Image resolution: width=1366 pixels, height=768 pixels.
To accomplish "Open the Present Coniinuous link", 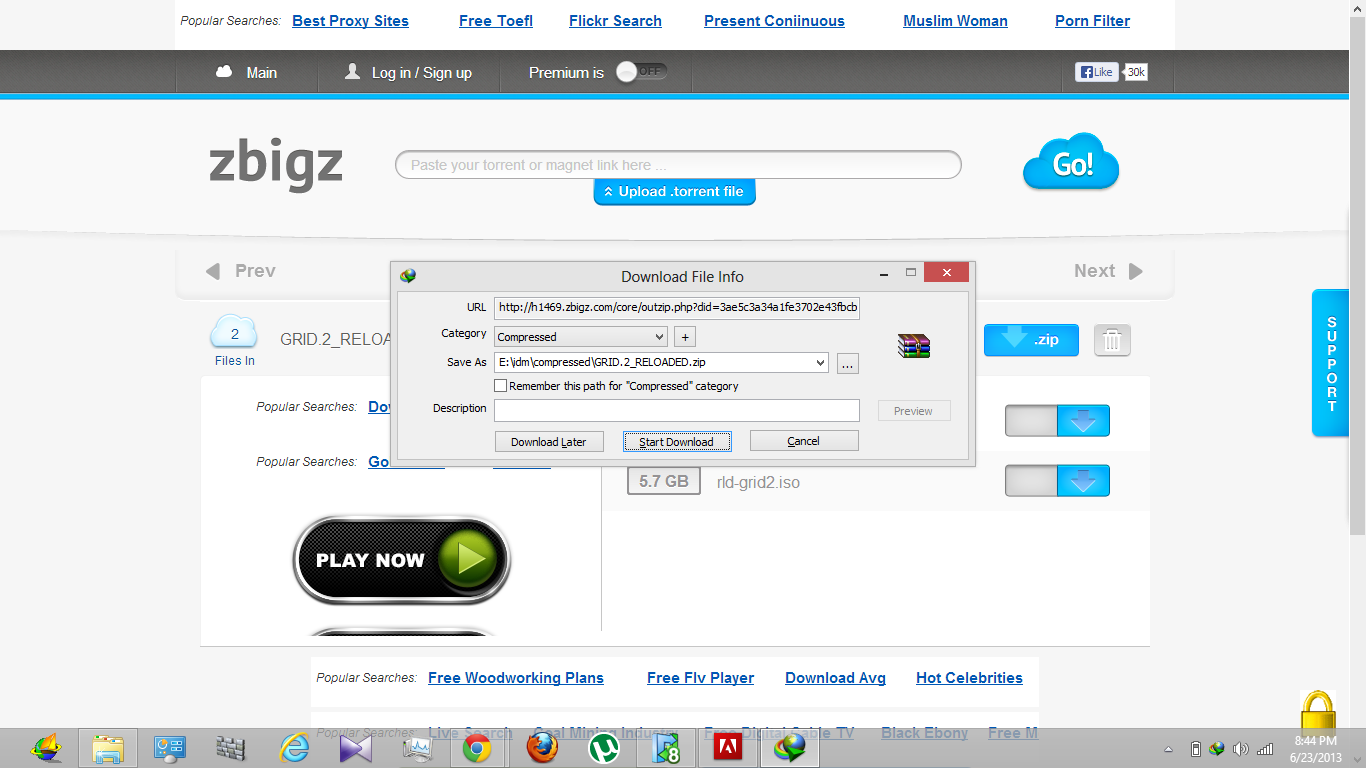I will [774, 21].
